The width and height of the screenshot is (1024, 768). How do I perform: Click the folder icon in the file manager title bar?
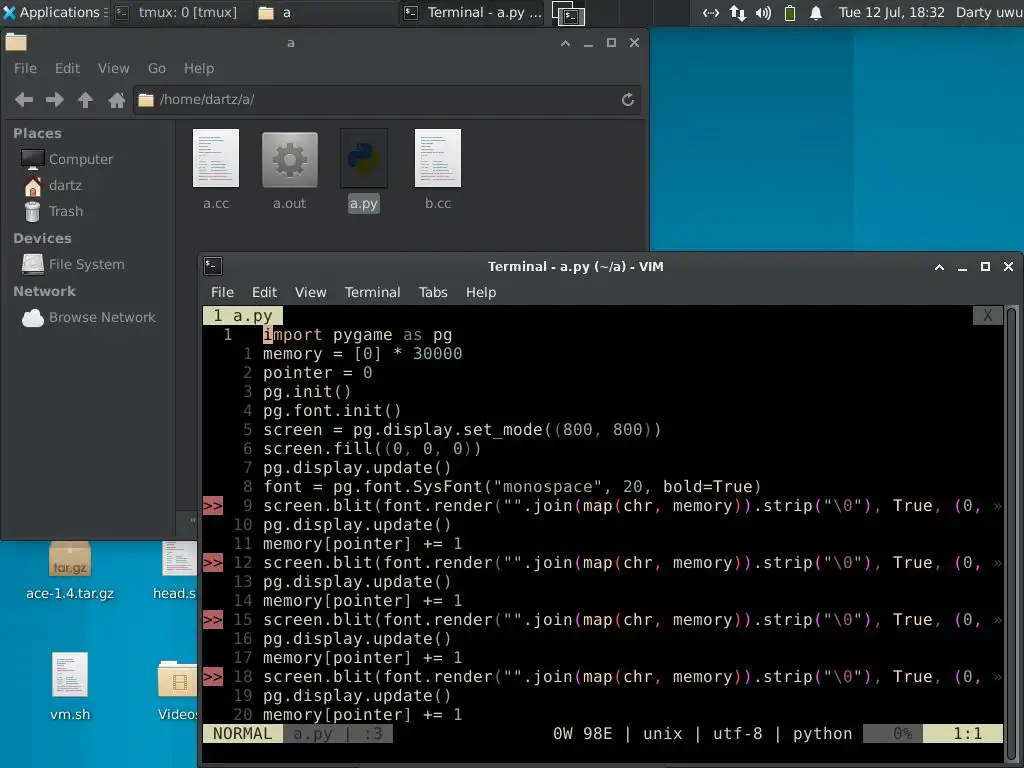point(16,42)
